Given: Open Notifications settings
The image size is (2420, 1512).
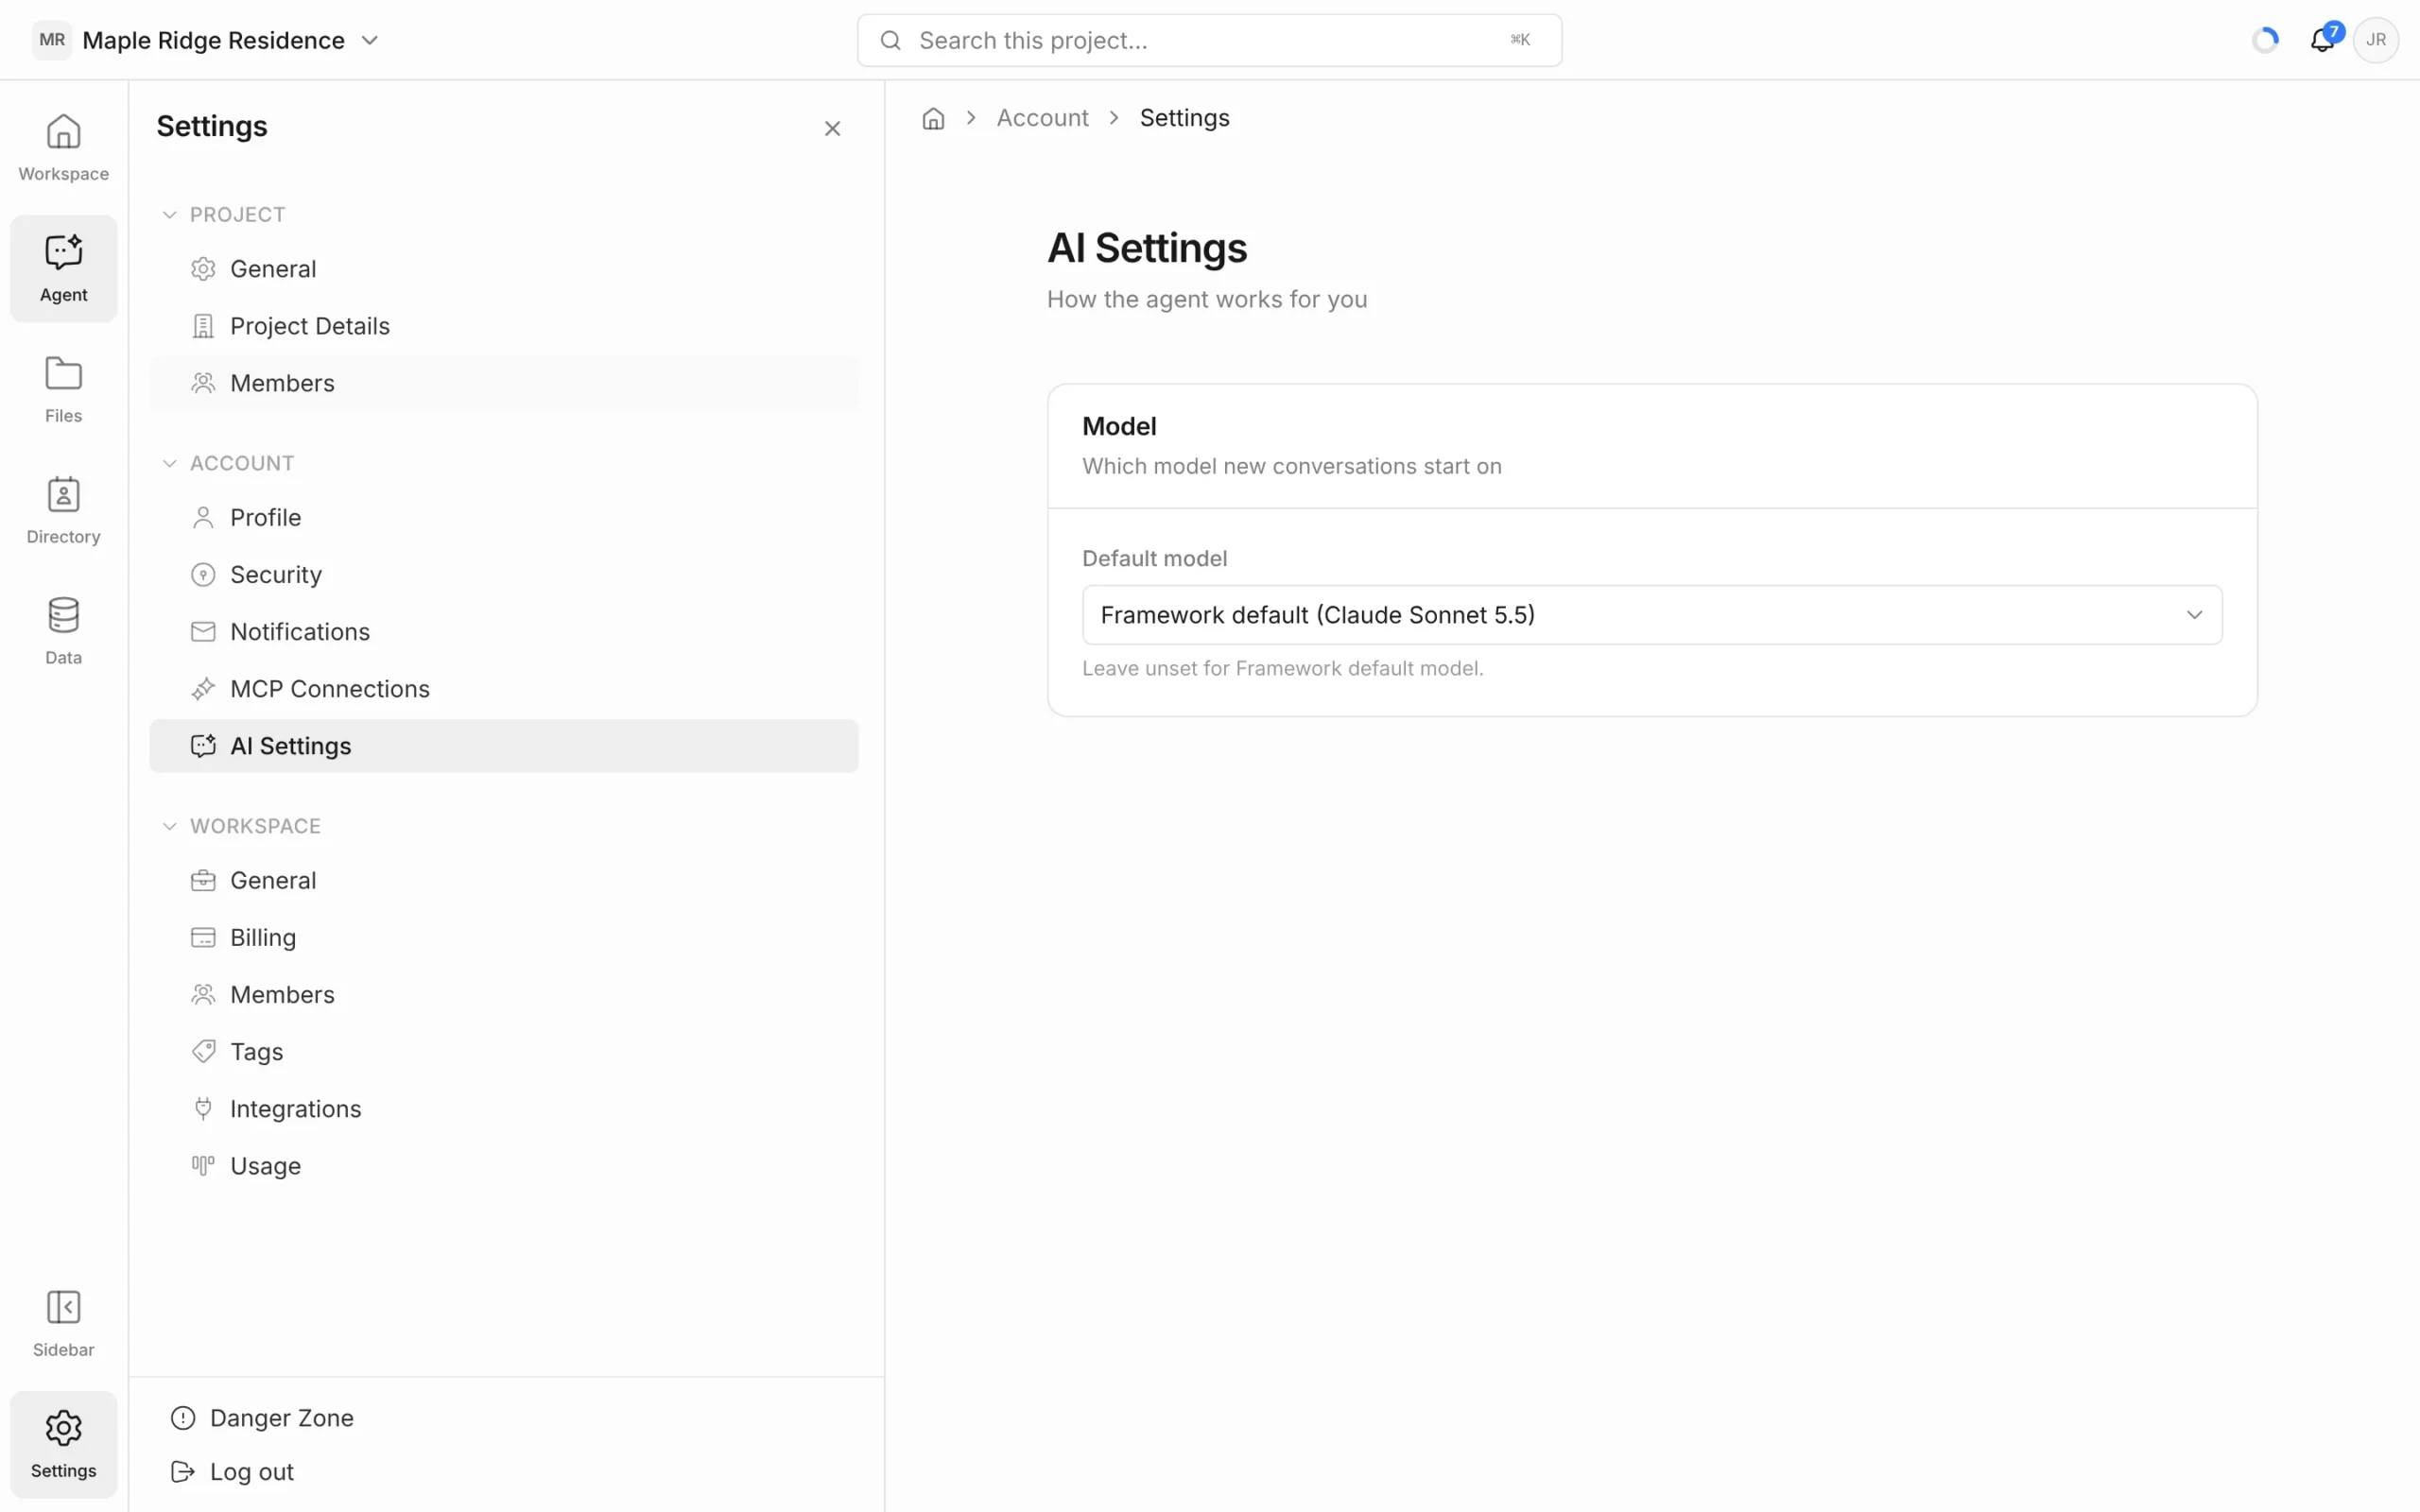Looking at the screenshot, I should [504, 631].
